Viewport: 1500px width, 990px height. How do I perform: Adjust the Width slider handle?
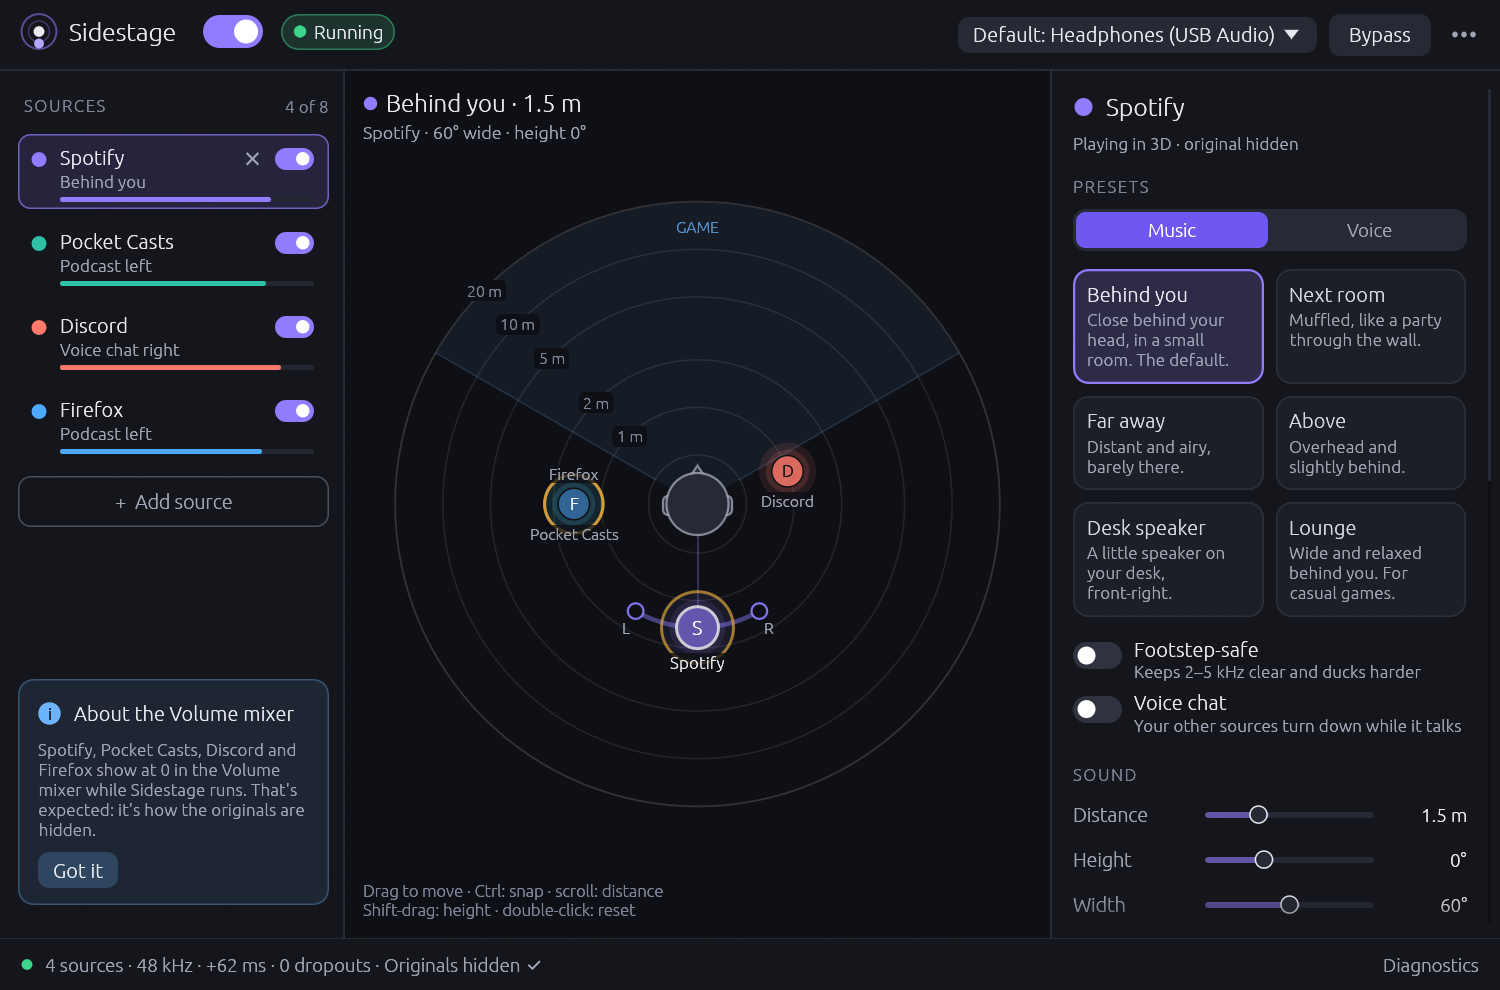point(1290,905)
